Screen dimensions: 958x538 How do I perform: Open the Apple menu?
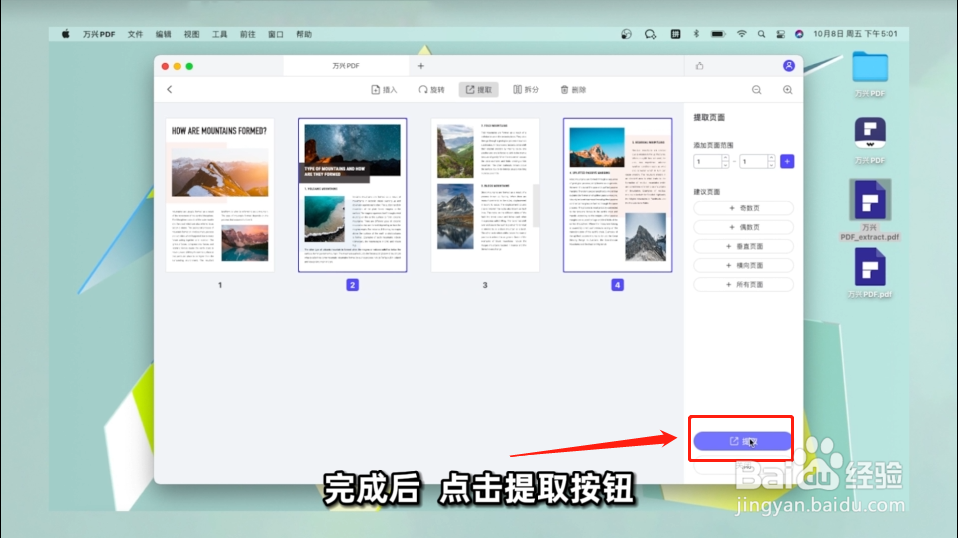pyautogui.click(x=65, y=34)
